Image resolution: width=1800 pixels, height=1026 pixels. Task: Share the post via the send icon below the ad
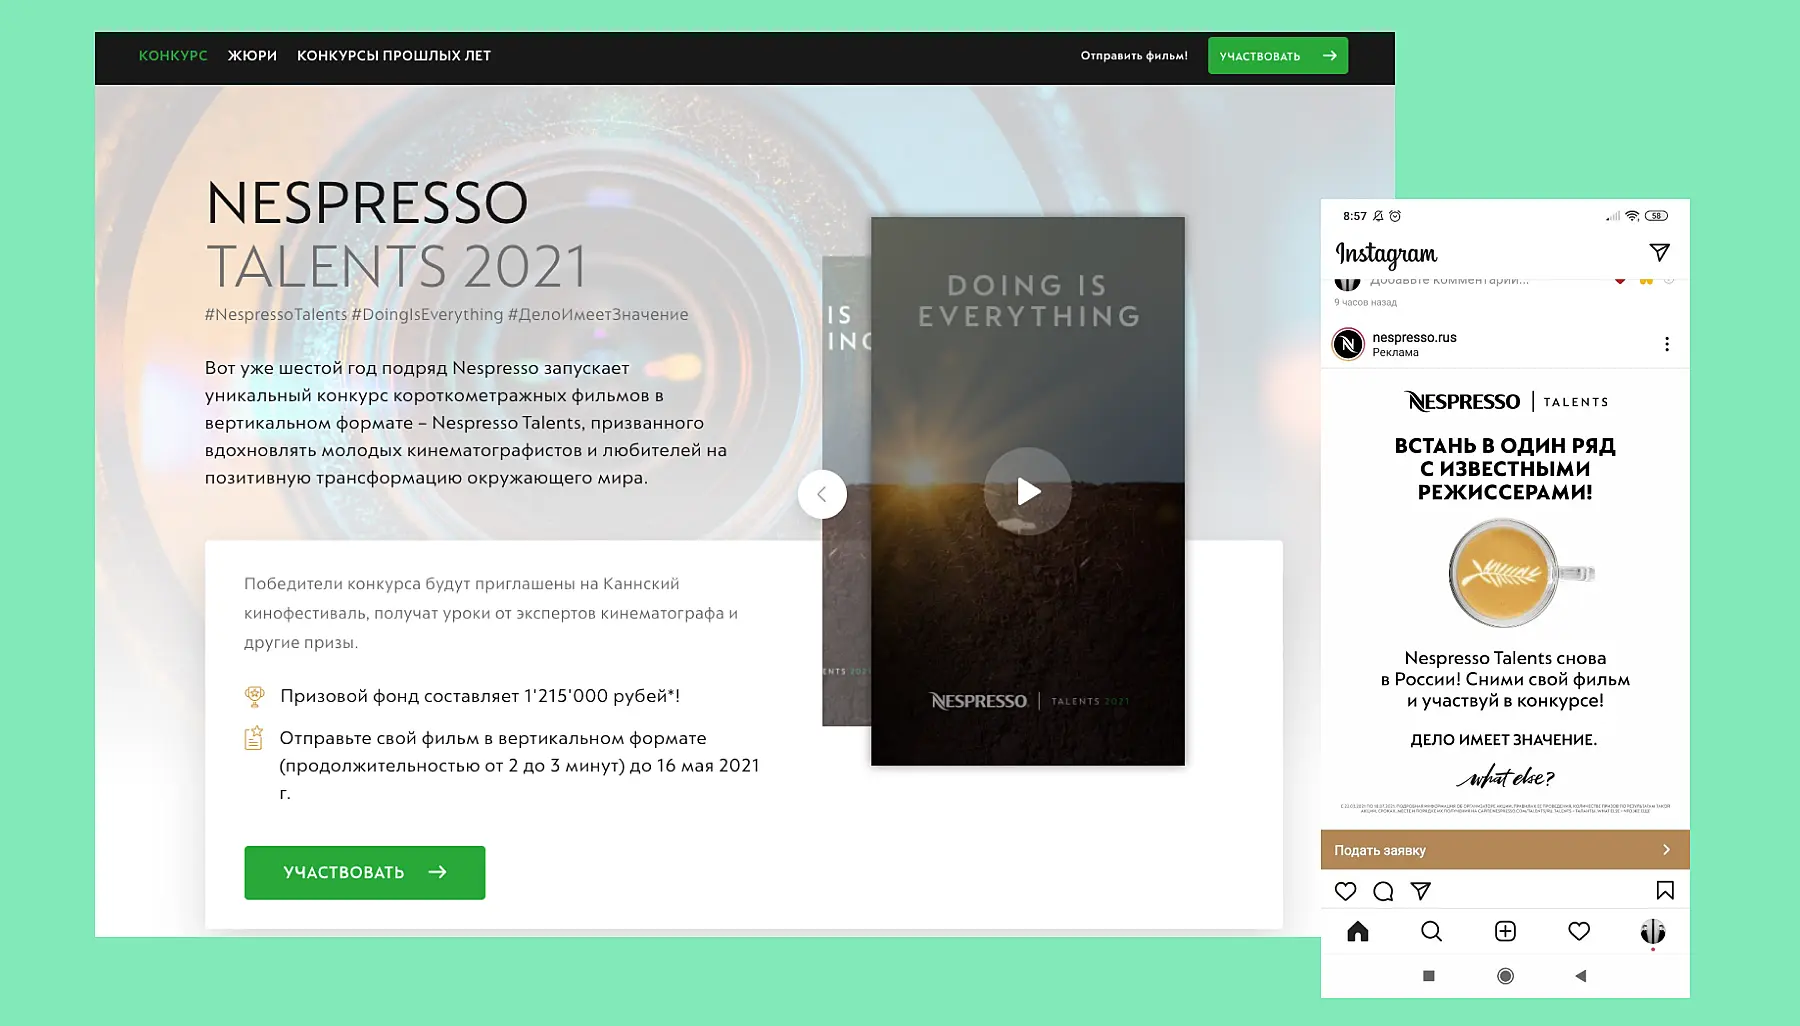pyautogui.click(x=1420, y=891)
